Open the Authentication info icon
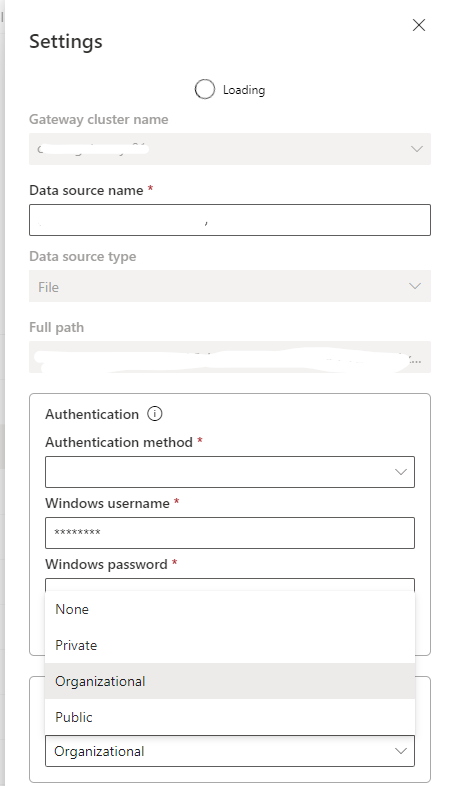Viewport: 455px width, 786px height. (155, 414)
